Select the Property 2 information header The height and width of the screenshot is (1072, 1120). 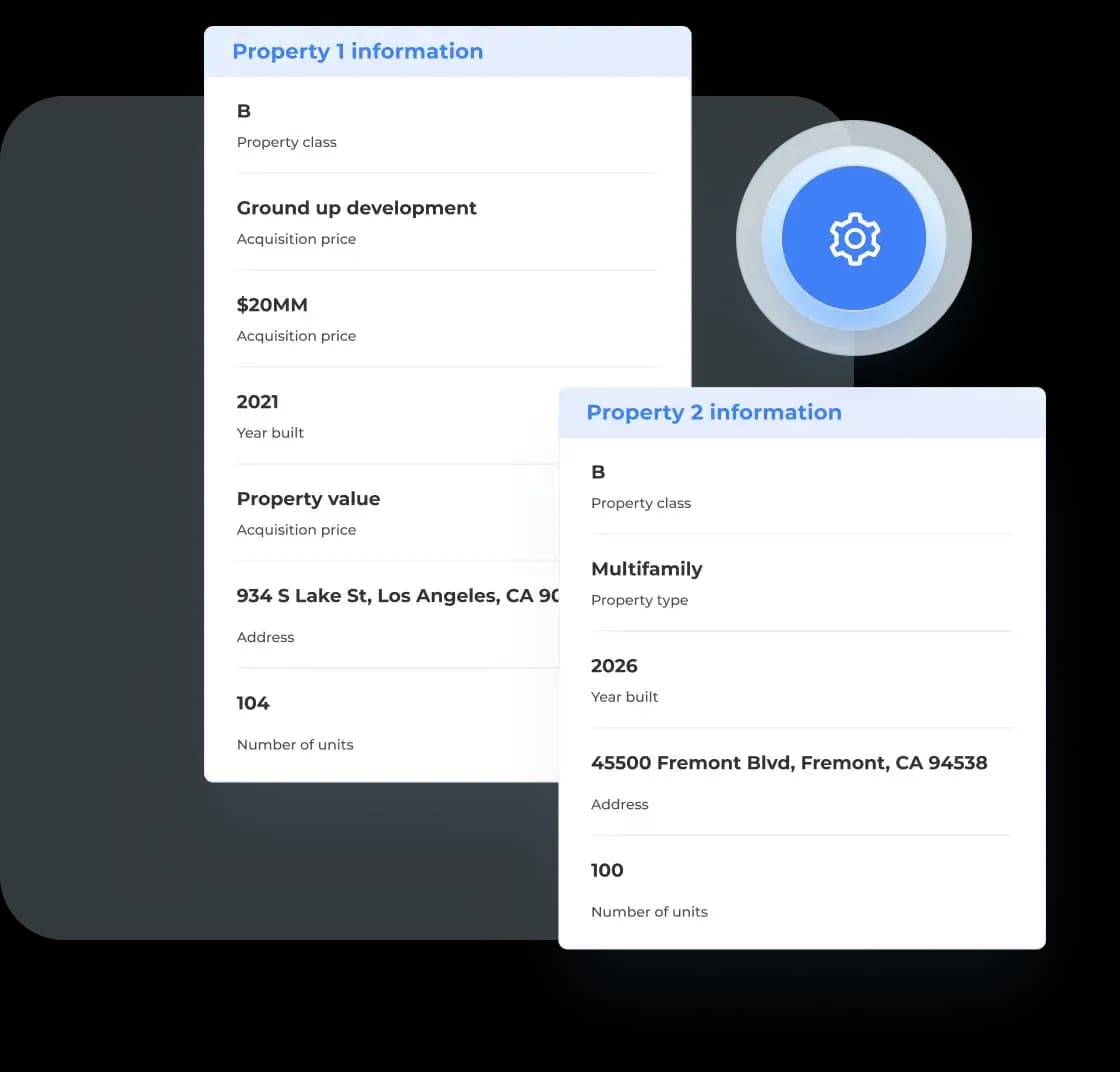pyautogui.click(x=713, y=413)
